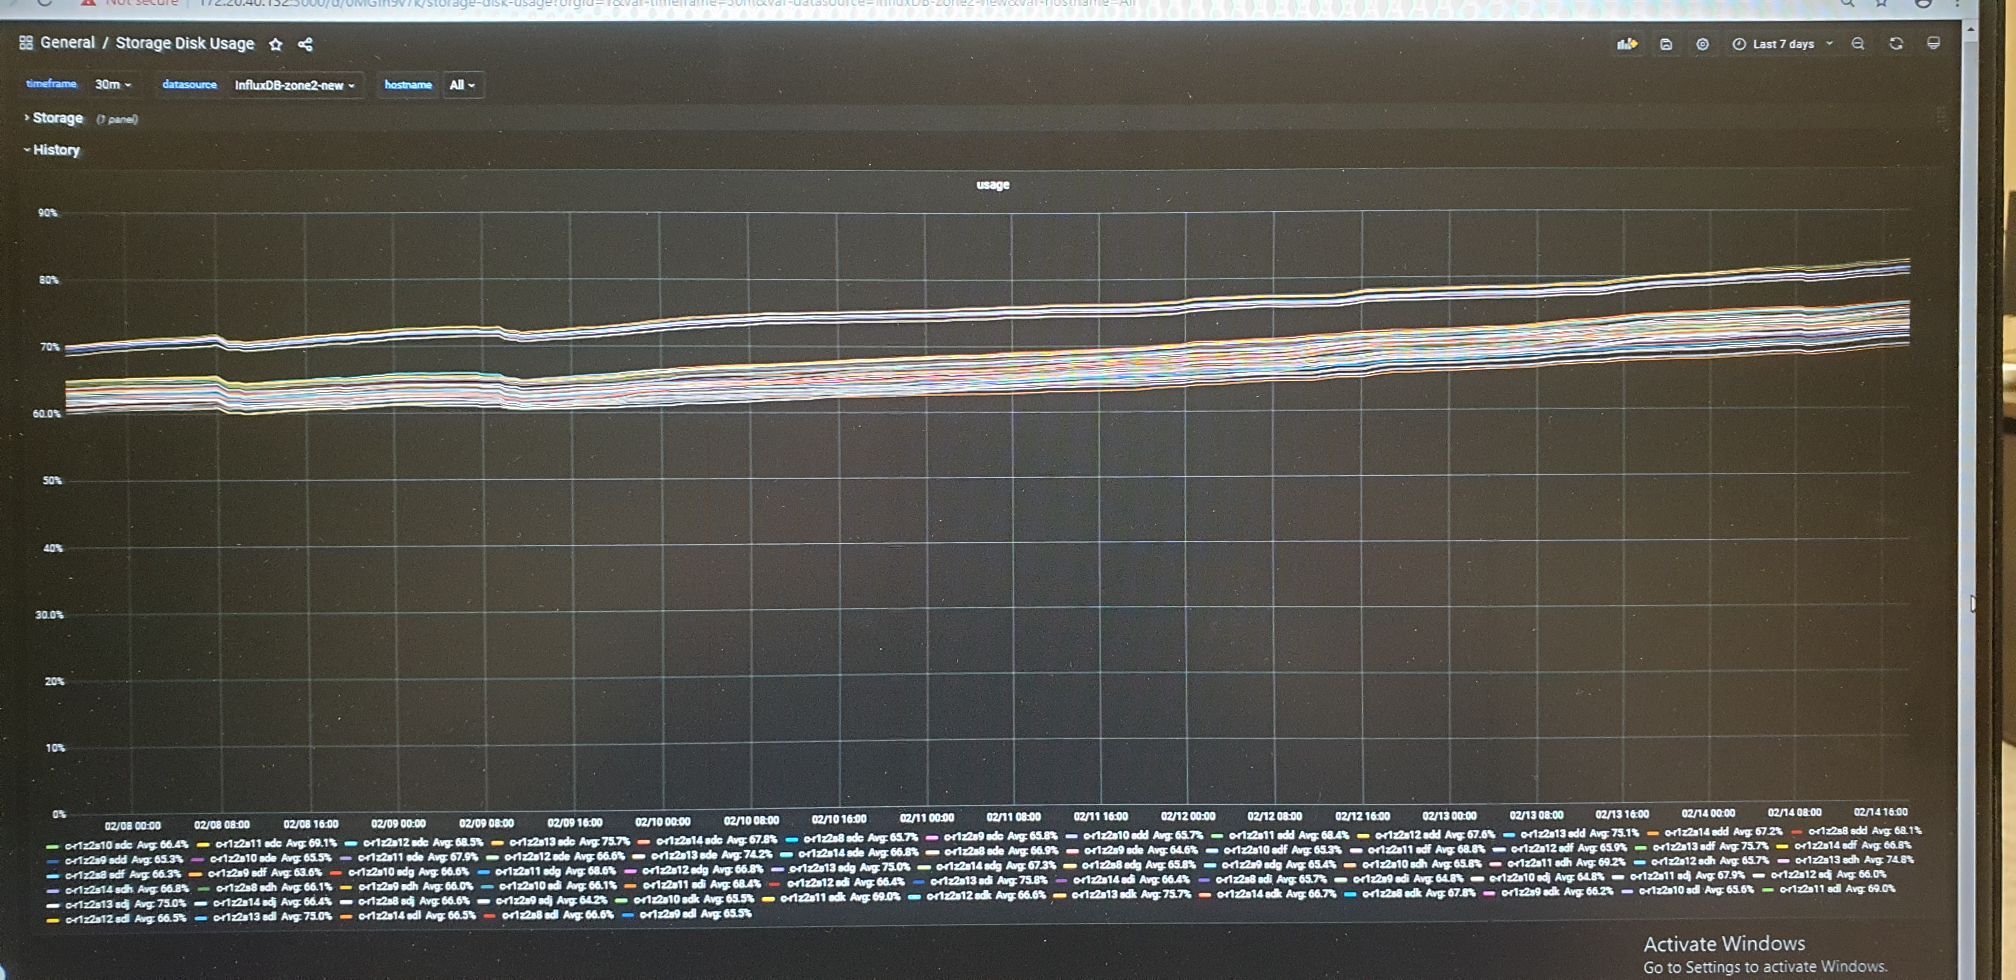Screen dimensions: 2016x980
Task: Click the Storage Disk Usage breadcrumb title
Action: click(185, 44)
